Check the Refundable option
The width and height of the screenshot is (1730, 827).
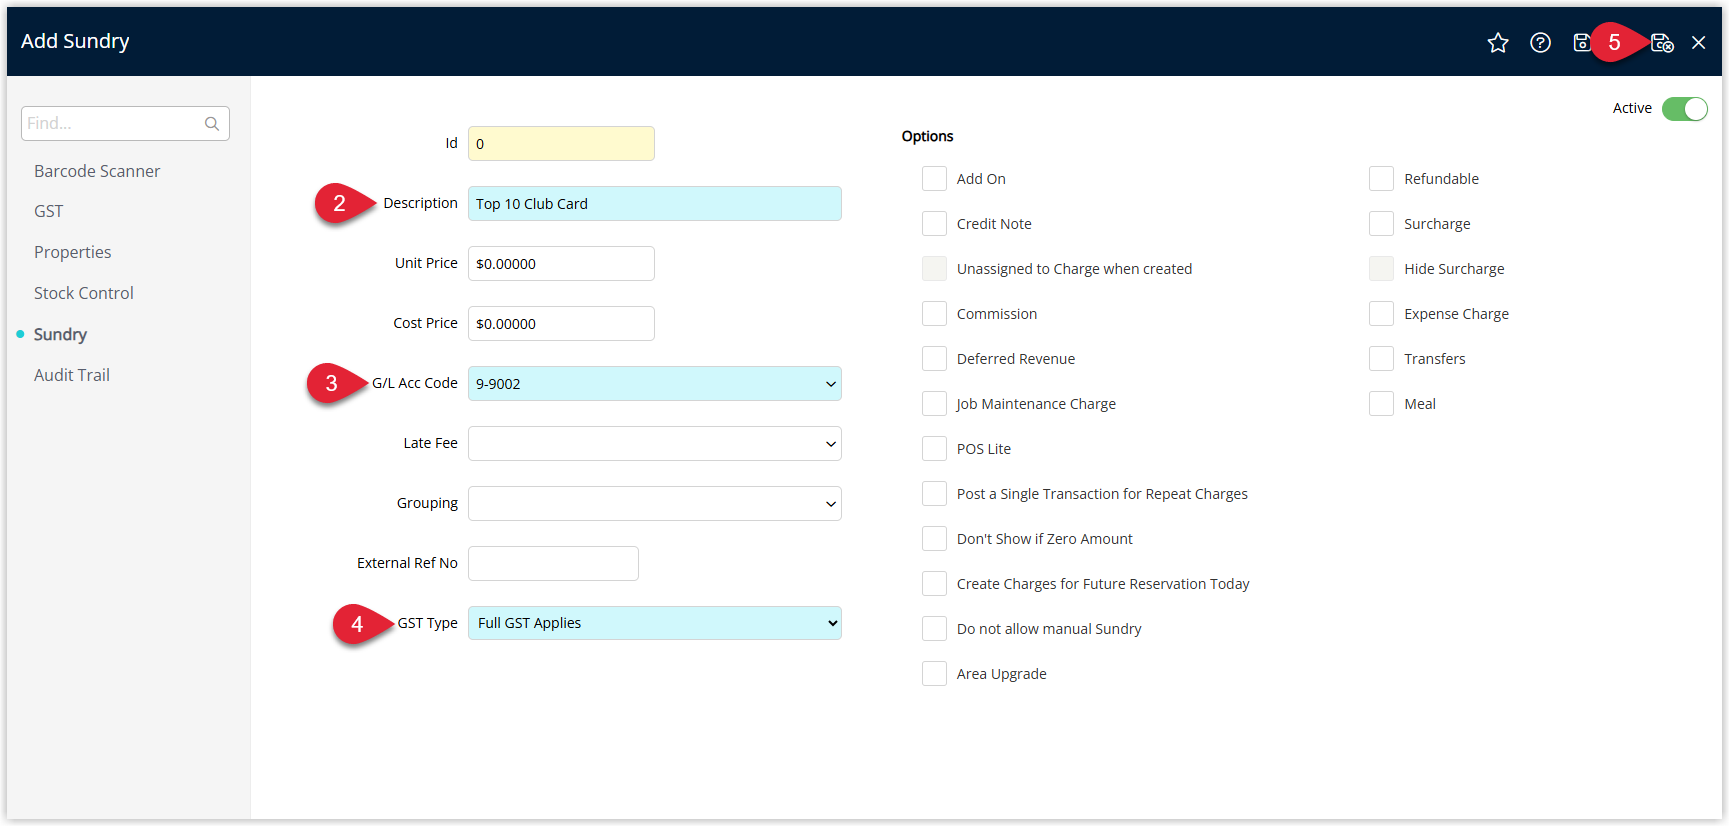pos(1381,179)
